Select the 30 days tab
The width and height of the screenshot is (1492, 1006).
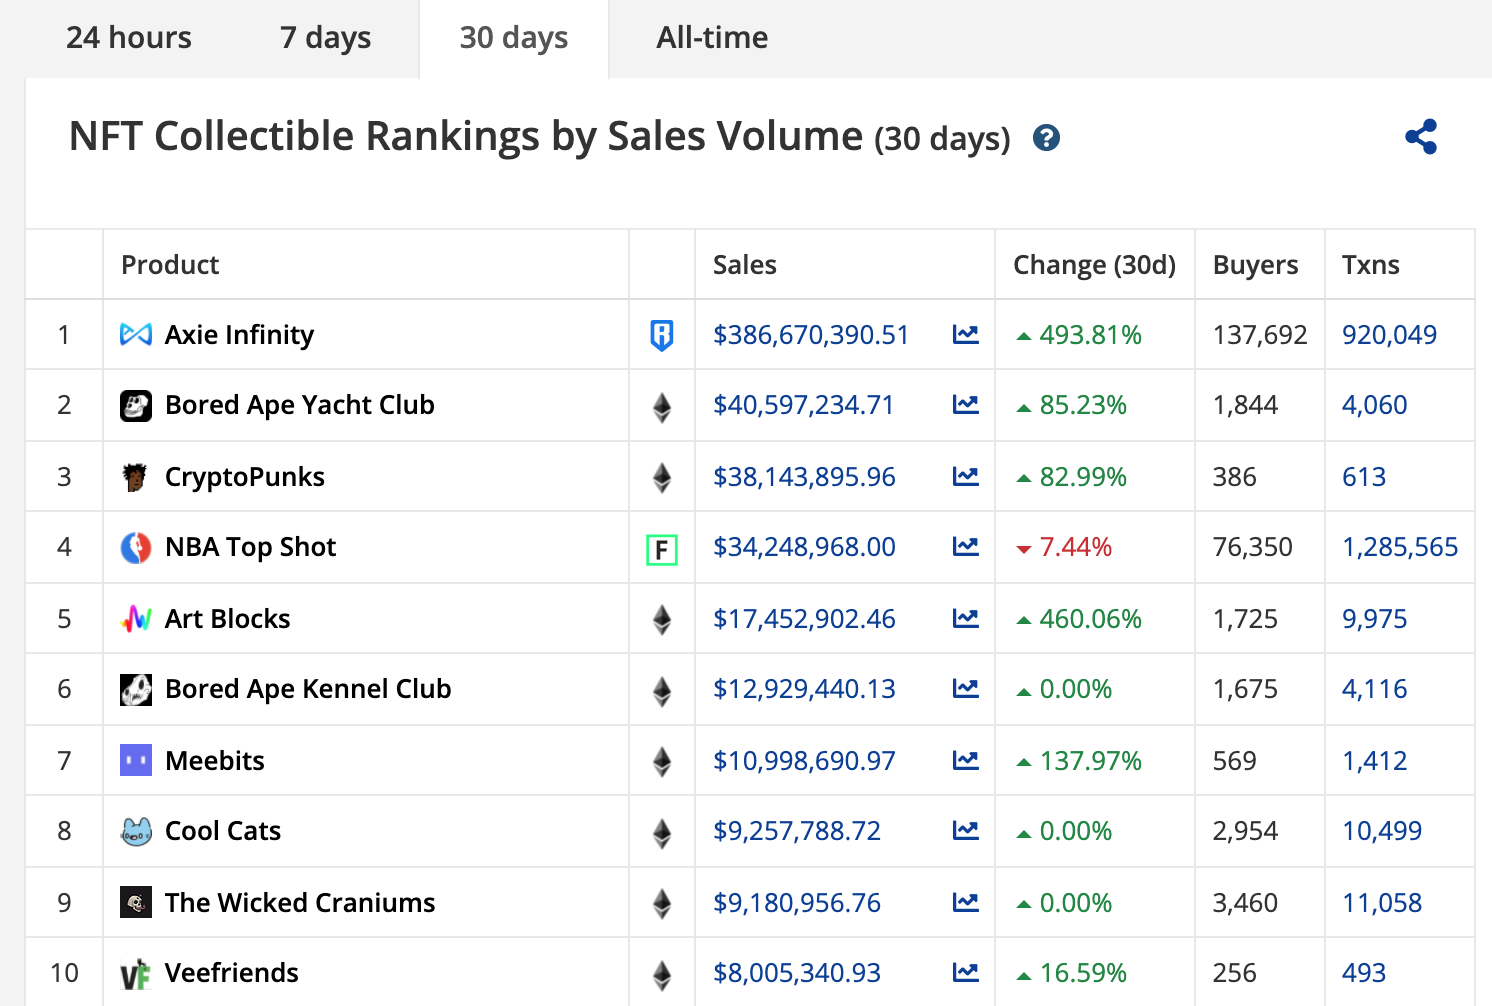(514, 38)
